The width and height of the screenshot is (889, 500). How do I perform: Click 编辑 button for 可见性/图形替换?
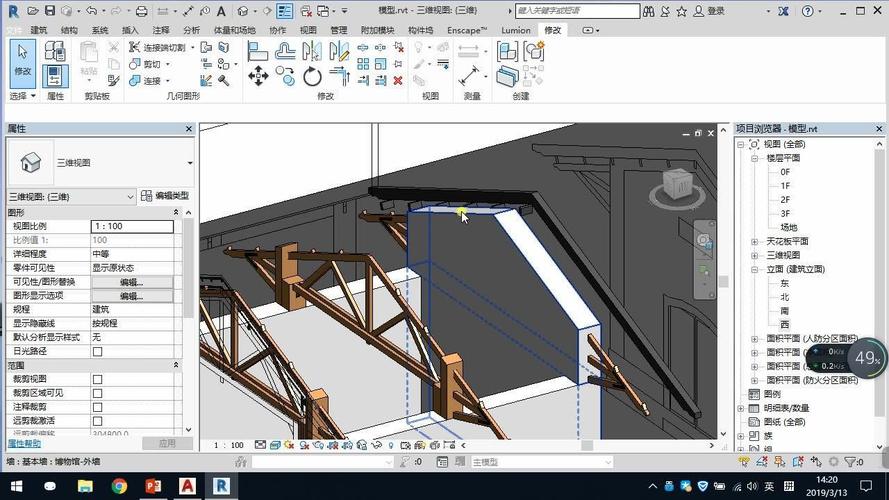click(132, 282)
